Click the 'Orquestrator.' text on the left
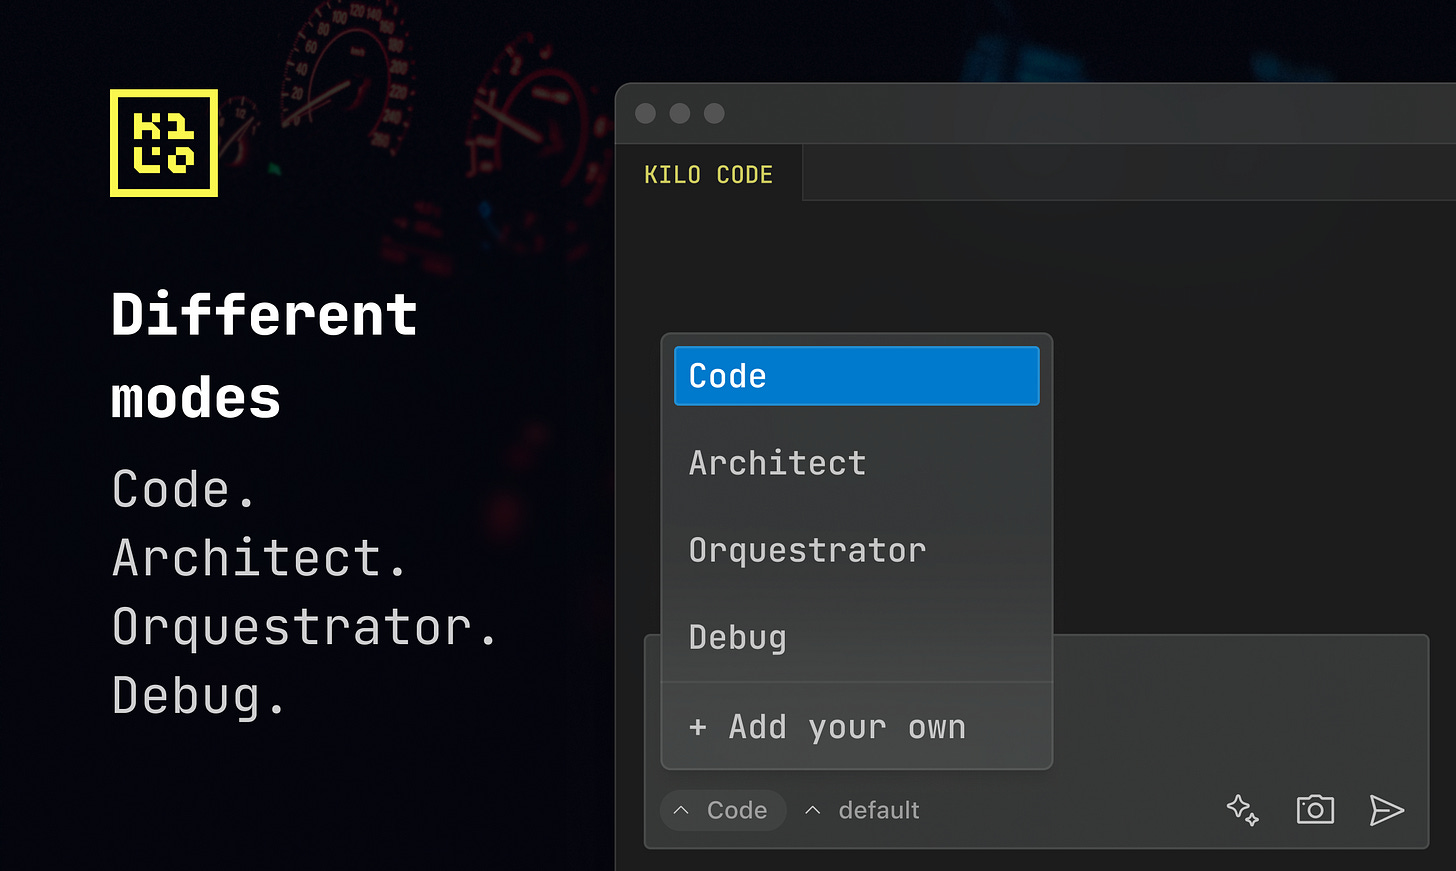Image resolution: width=1456 pixels, height=871 pixels. (x=304, y=627)
